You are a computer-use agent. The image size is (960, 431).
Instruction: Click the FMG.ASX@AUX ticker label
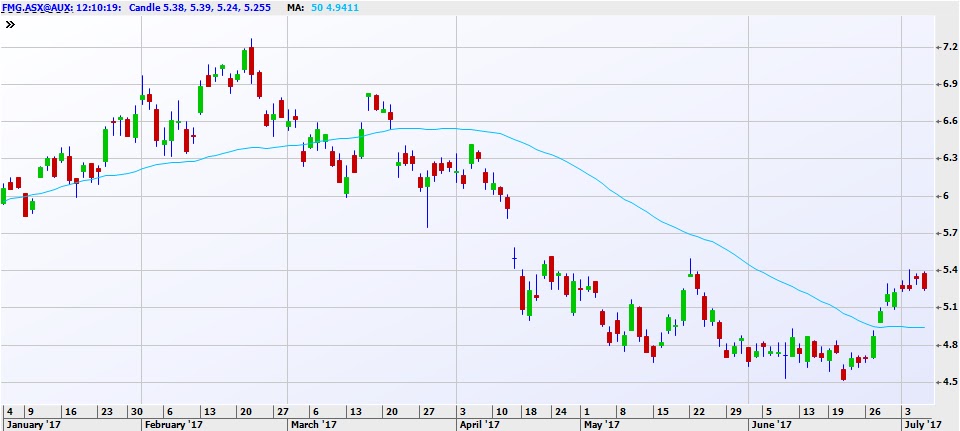(x=37, y=7)
